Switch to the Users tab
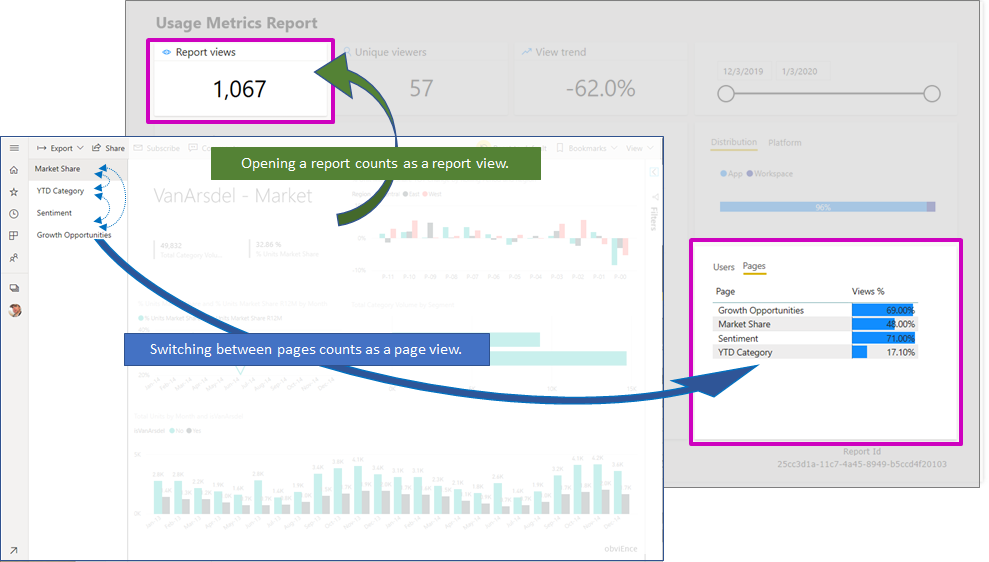This screenshot has height=562, width=989. point(723,267)
